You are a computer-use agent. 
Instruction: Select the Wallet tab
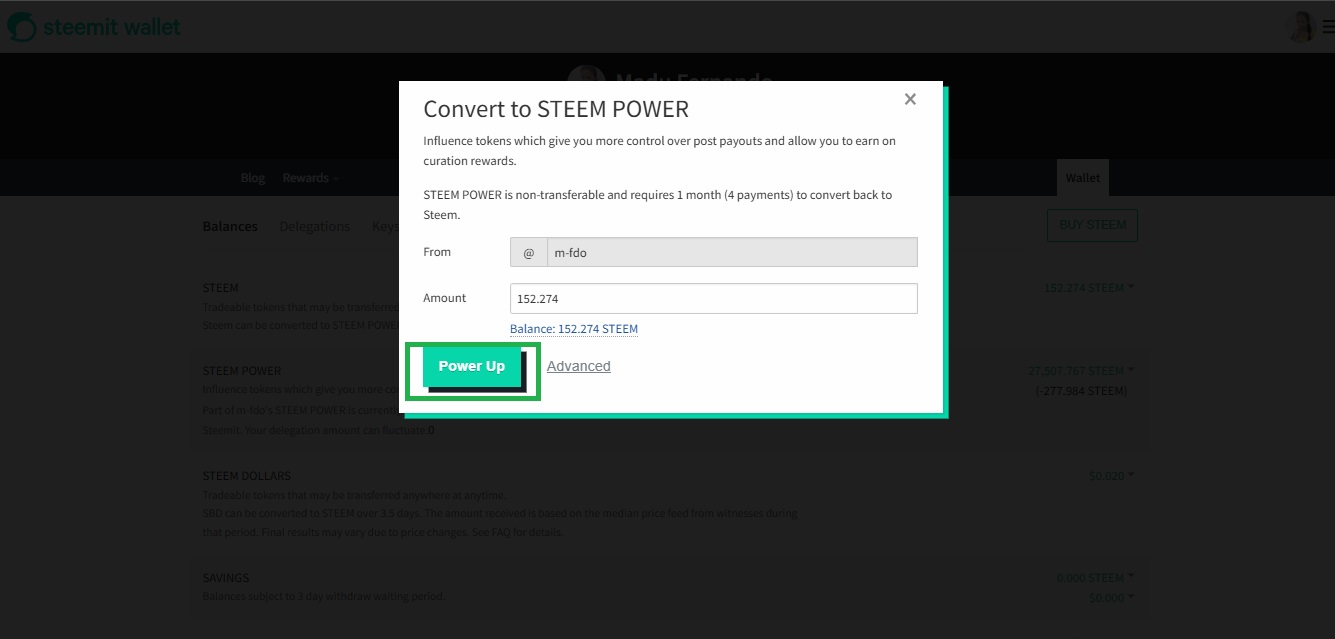point(1082,178)
